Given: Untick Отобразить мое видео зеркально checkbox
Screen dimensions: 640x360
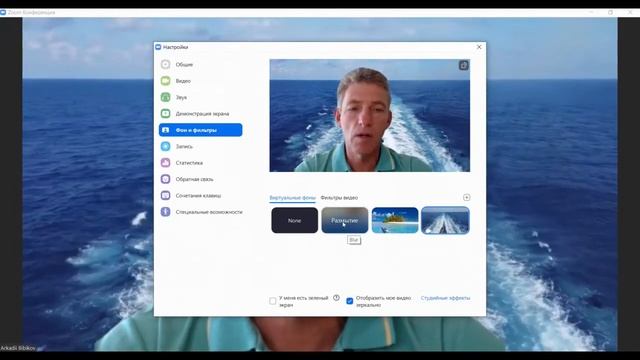Looking at the screenshot, I should [x=349, y=301].
